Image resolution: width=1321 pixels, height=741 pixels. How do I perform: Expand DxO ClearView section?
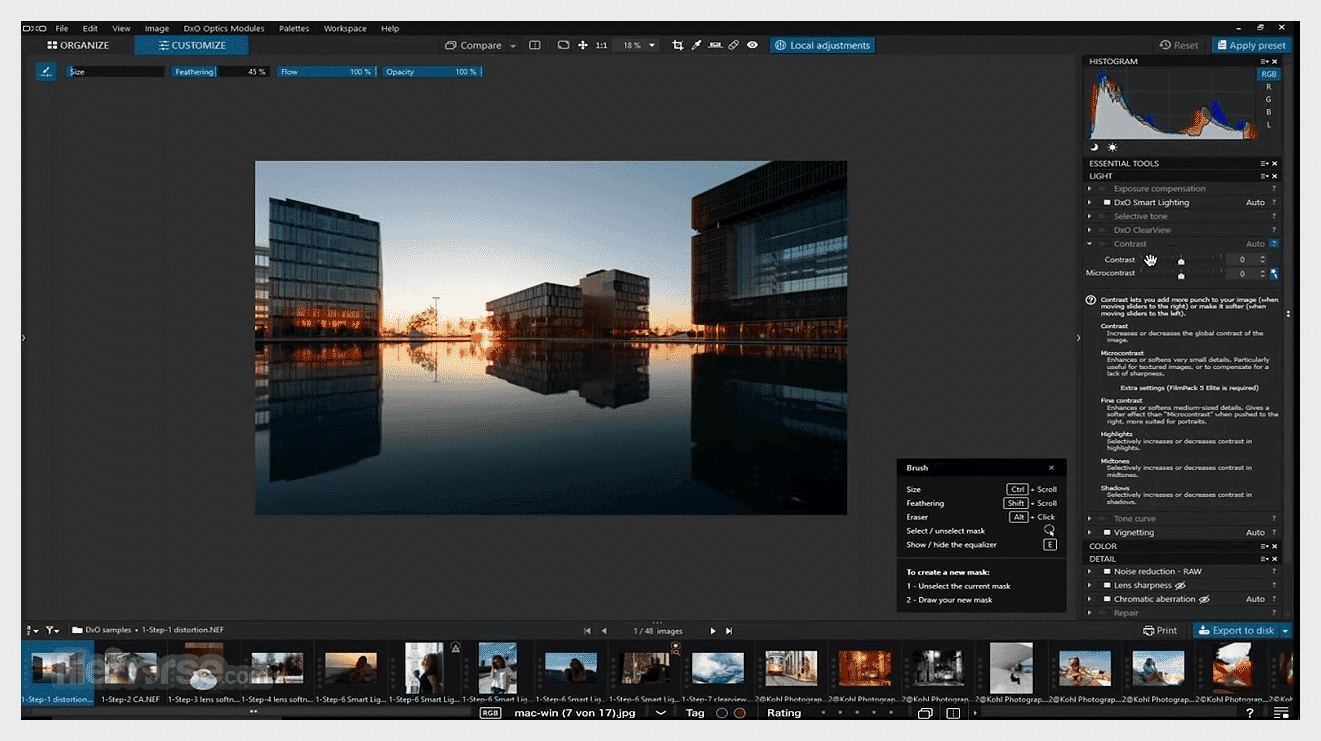click(x=1090, y=230)
